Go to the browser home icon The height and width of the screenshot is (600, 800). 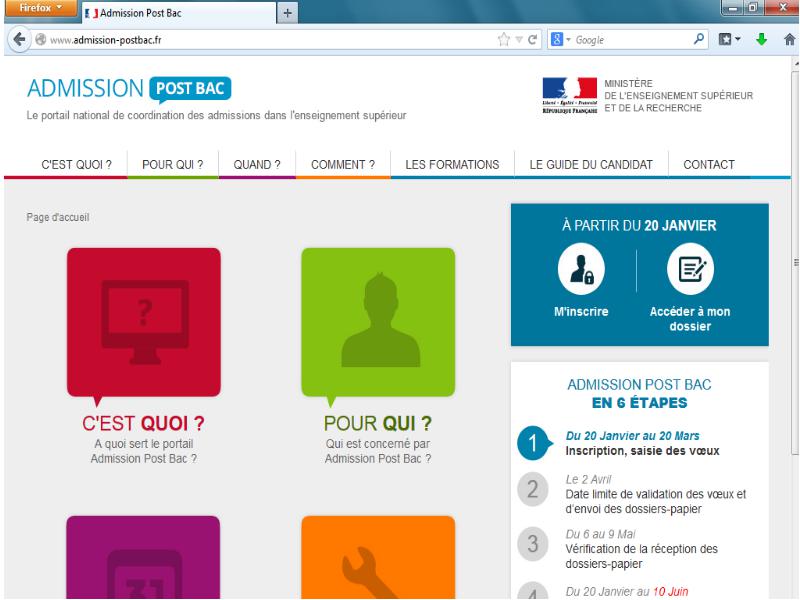(x=789, y=39)
